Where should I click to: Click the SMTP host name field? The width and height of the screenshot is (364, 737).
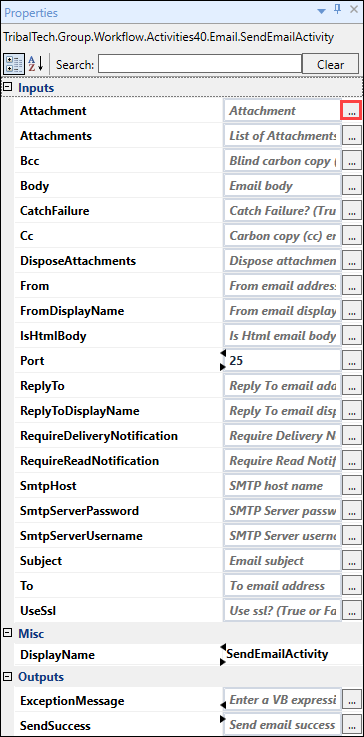[x=282, y=486]
